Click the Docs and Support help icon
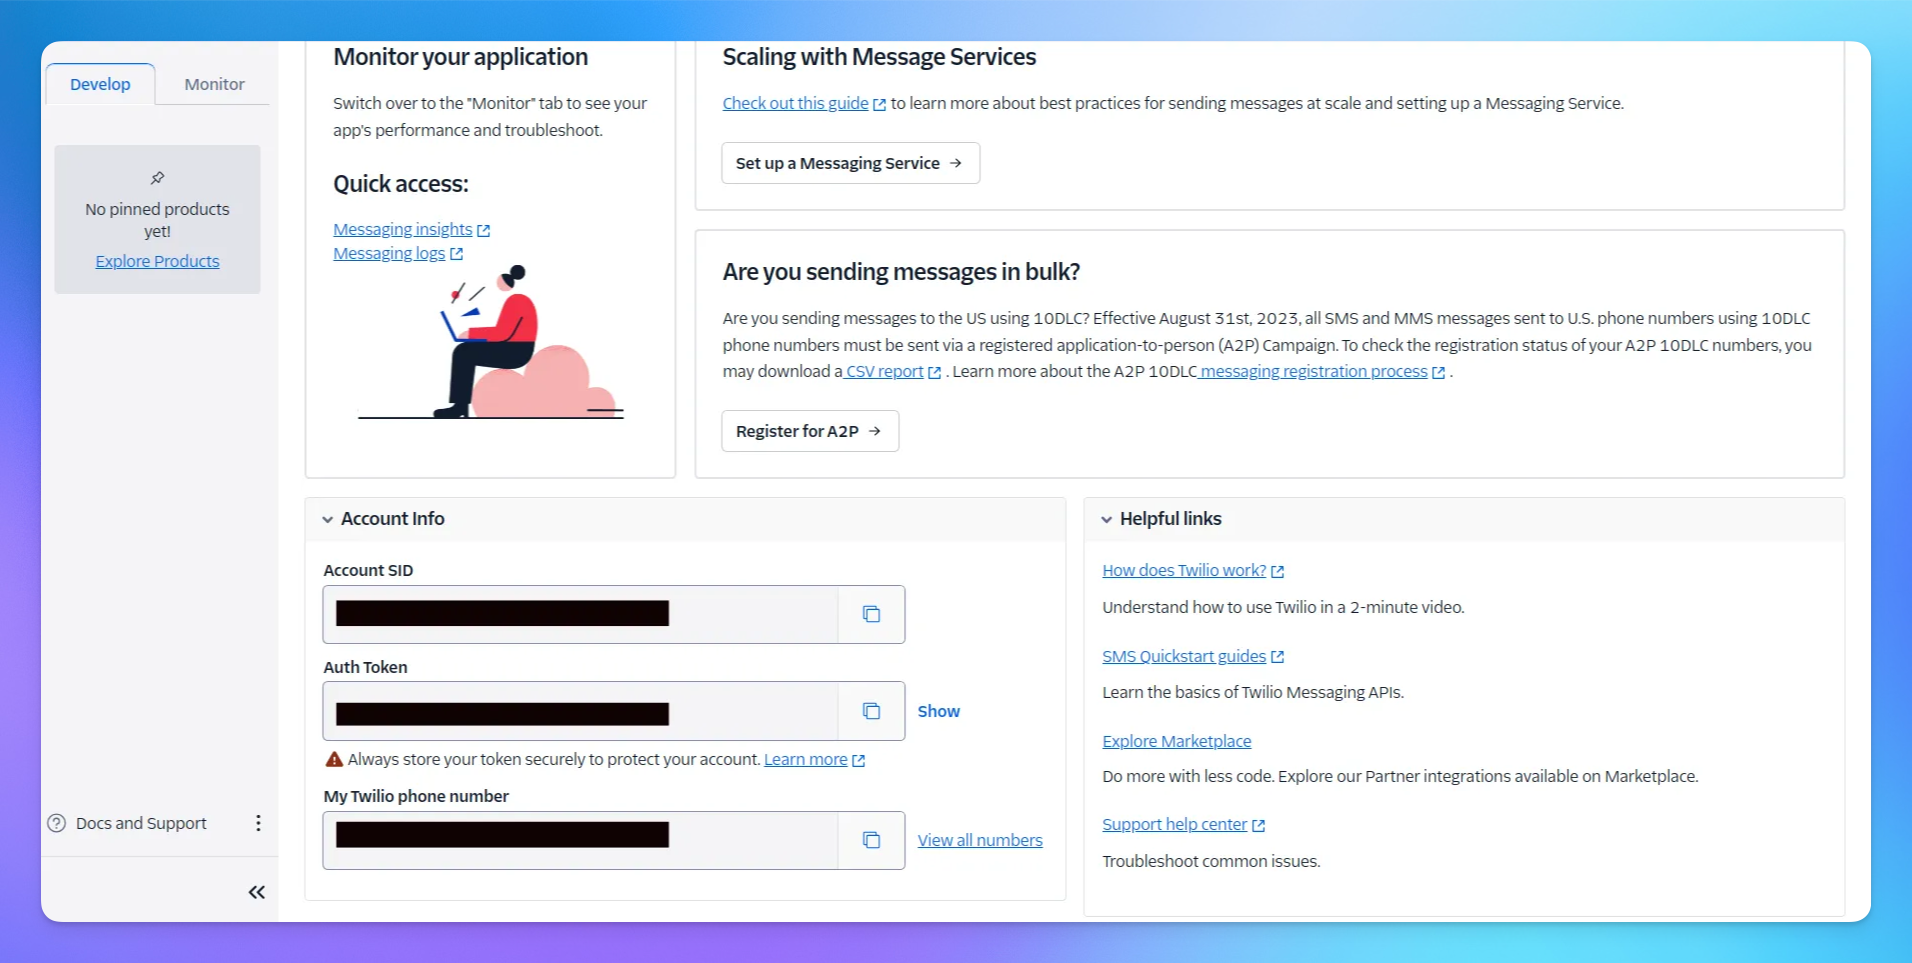Viewport: 1912px width, 963px height. [57, 823]
